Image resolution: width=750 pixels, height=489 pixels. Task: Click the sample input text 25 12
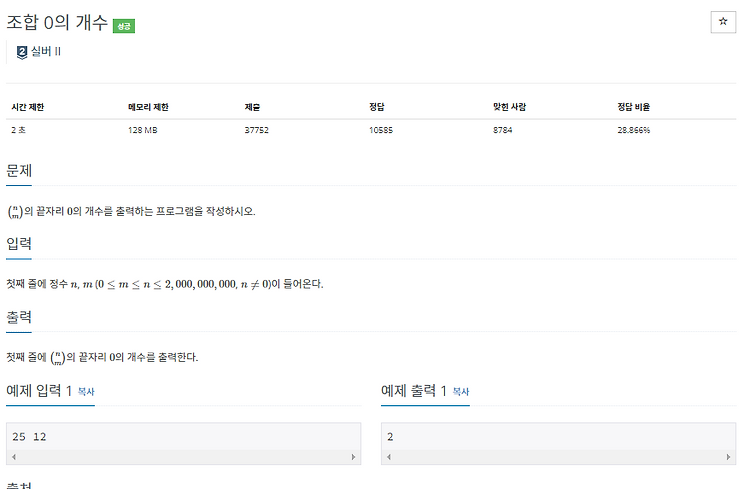click(x=29, y=436)
